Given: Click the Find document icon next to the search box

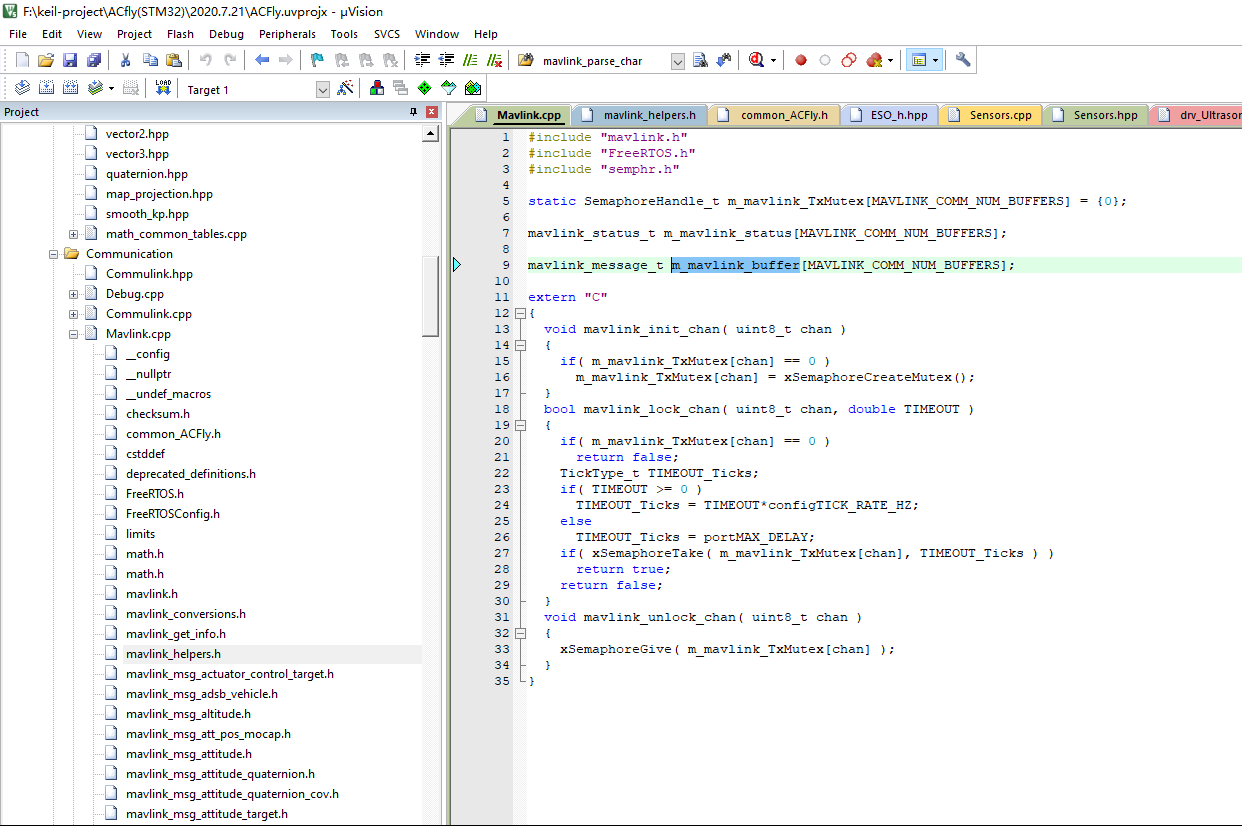Looking at the screenshot, I should 700,60.
